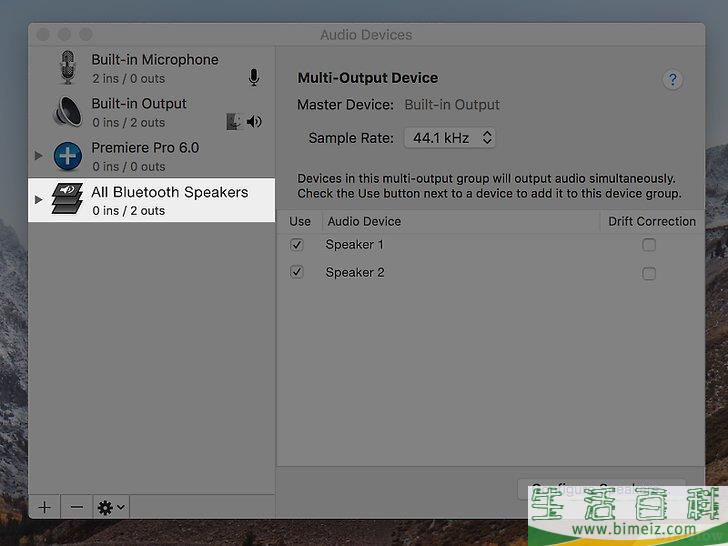728x546 pixels.
Task: Click the Premiere Pro 6.0 plus icon
Action: 68,156
